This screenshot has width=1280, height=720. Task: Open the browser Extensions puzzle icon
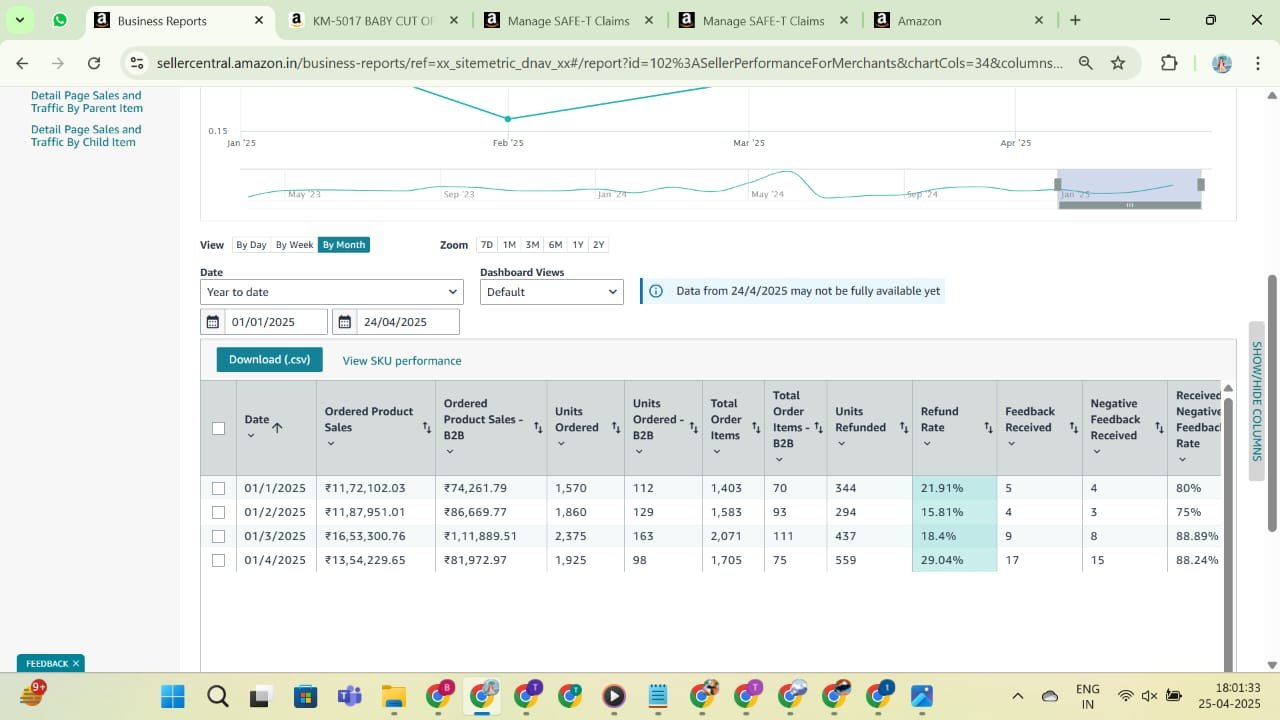point(1169,63)
